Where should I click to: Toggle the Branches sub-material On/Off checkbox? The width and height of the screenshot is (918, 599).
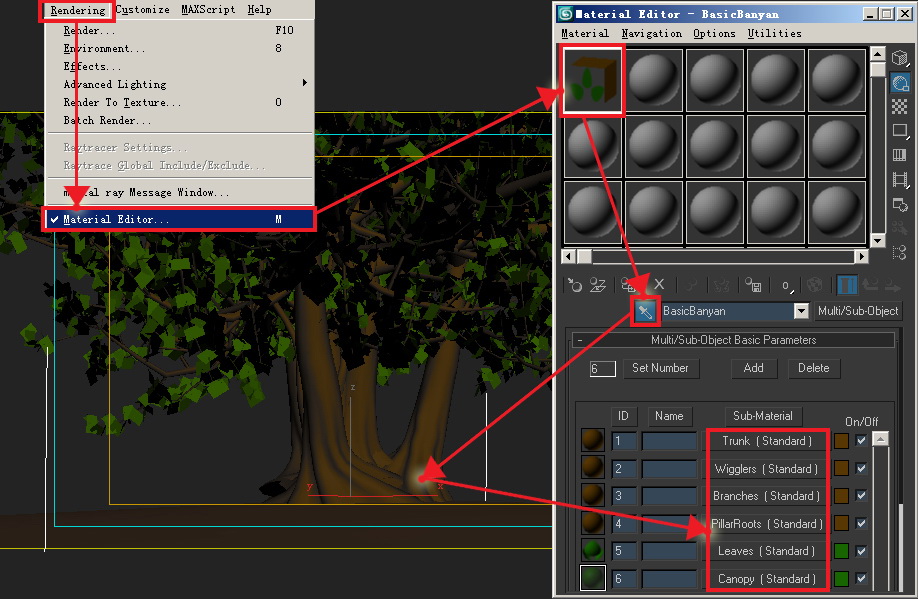tap(861, 495)
